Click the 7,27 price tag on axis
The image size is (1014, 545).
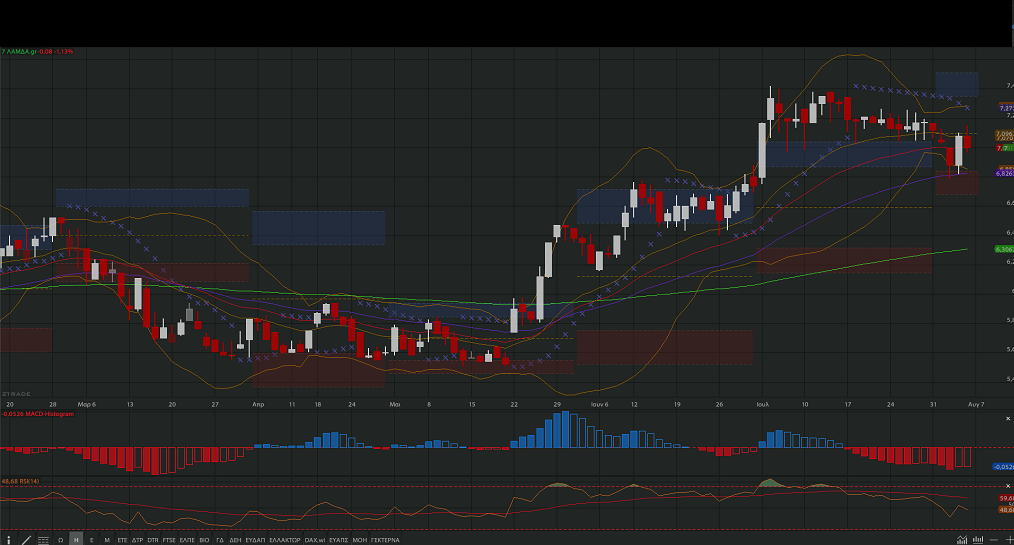[x=1006, y=108]
